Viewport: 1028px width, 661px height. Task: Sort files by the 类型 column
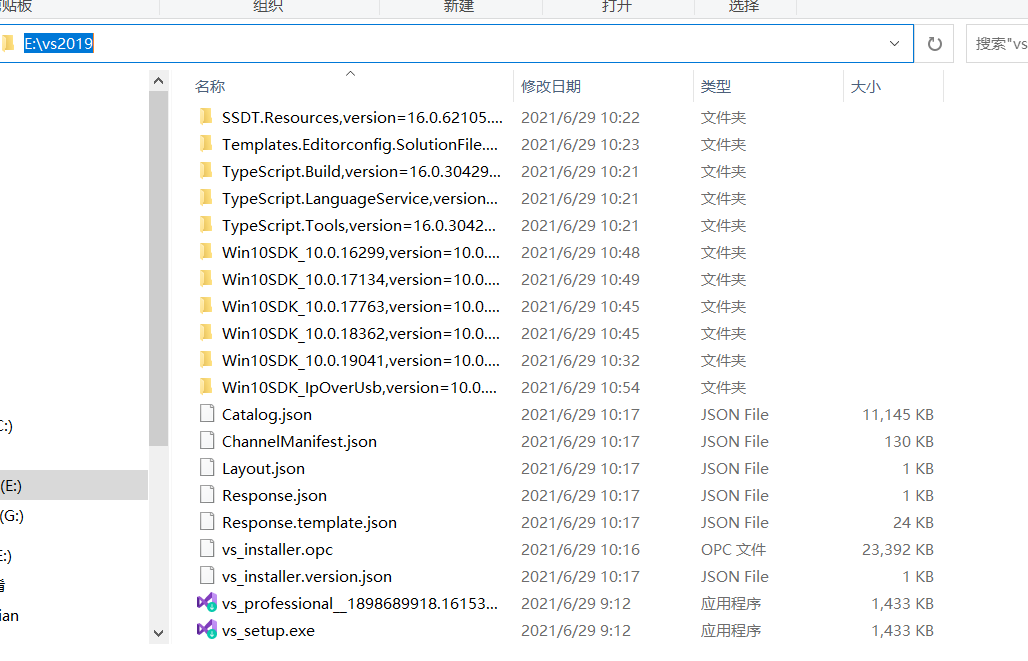pos(715,86)
